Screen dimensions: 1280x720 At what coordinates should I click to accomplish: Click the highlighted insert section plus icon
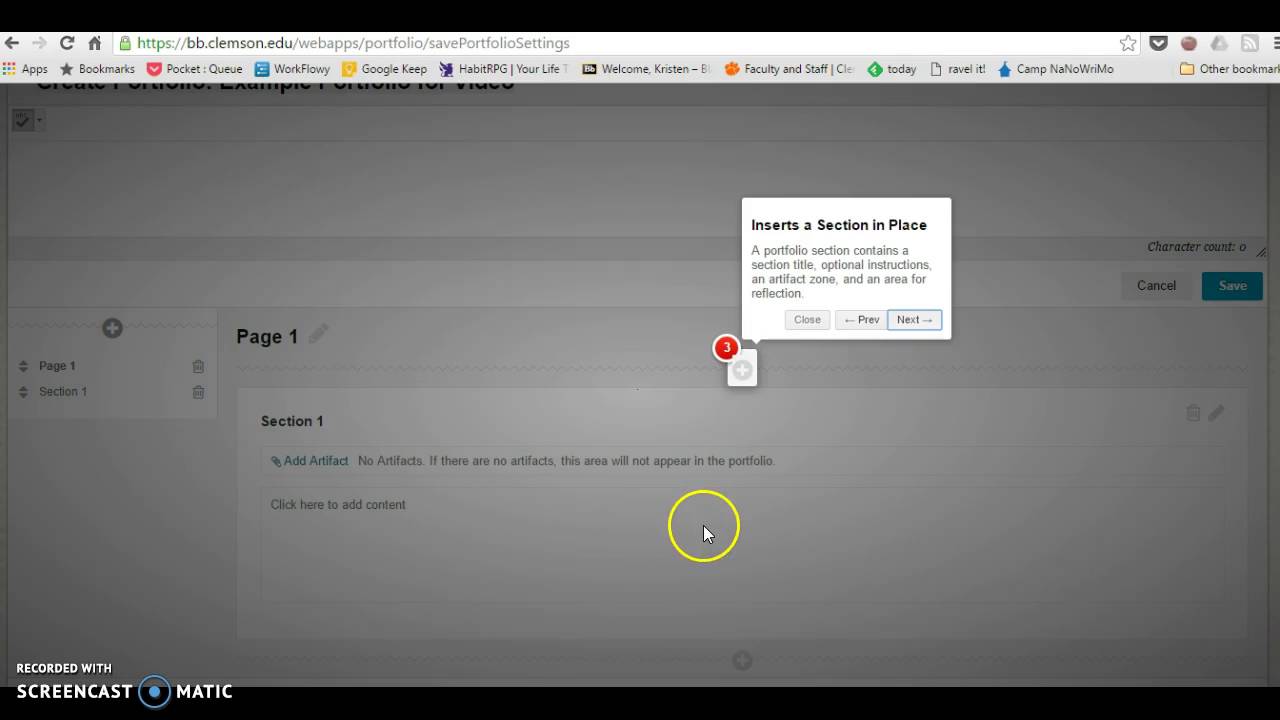pyautogui.click(x=742, y=370)
